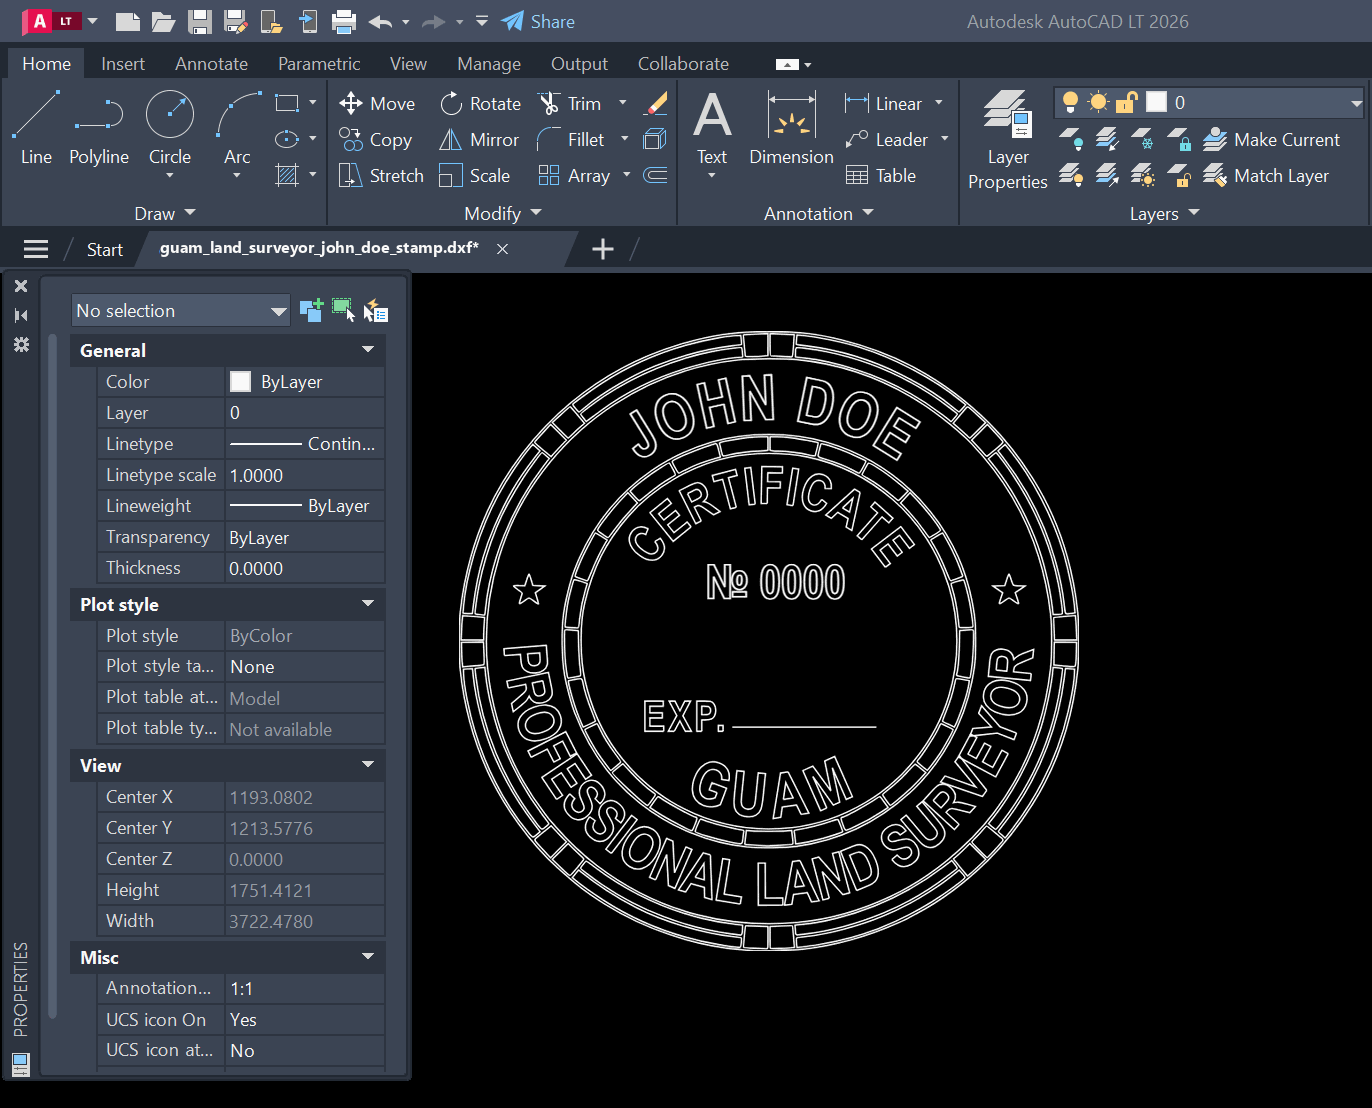Toggle layer 0 freeze sun icon
This screenshot has height=1108, width=1372.
click(x=1098, y=102)
